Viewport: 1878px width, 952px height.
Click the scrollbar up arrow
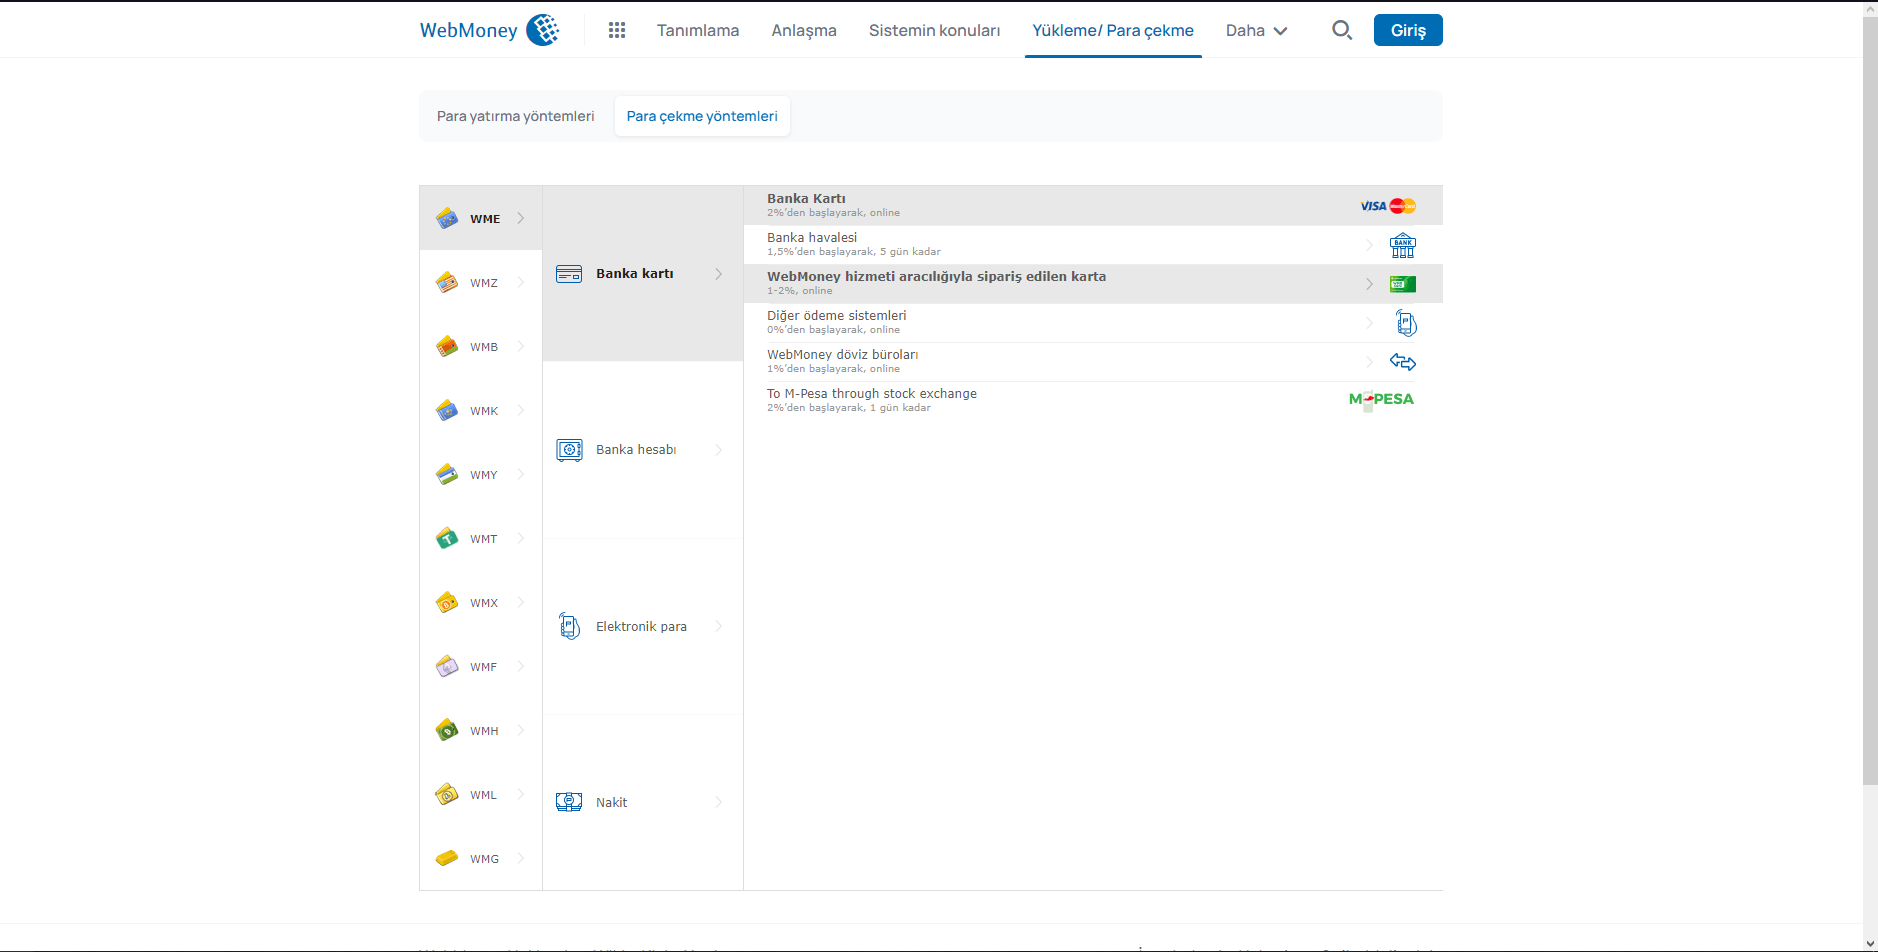(1870, 9)
